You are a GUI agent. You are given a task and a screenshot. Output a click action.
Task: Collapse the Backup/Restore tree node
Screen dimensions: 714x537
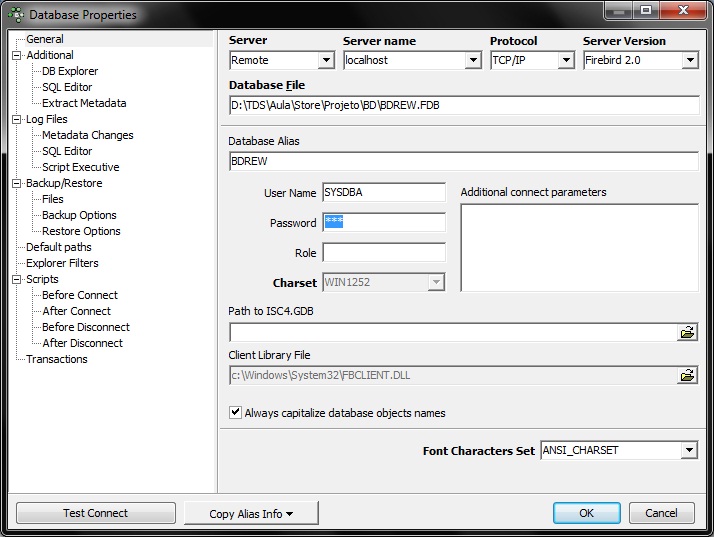point(16,184)
